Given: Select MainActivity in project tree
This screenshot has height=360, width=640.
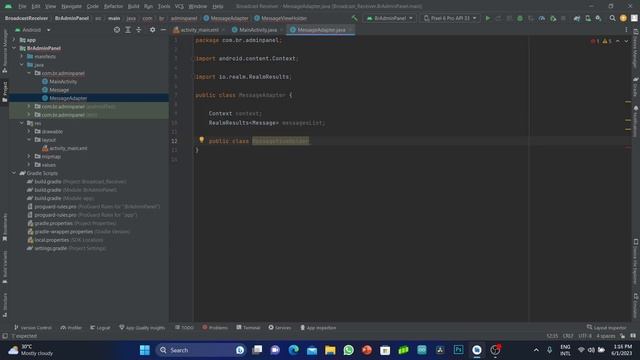Looking at the screenshot, I should [x=63, y=82].
